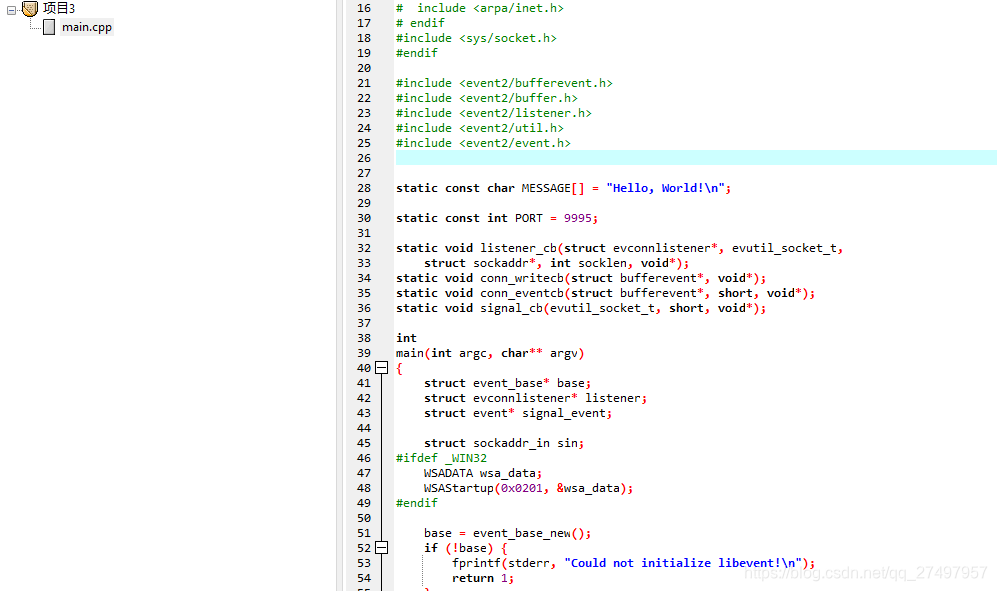The image size is (997, 591).
Task: Click listener_cb on line 32
Action: 518,248
